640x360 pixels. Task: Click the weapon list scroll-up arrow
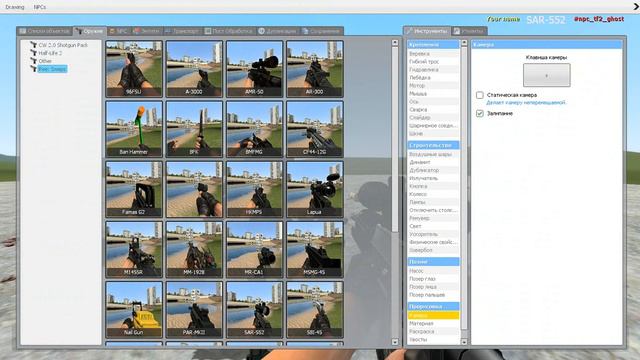point(395,42)
